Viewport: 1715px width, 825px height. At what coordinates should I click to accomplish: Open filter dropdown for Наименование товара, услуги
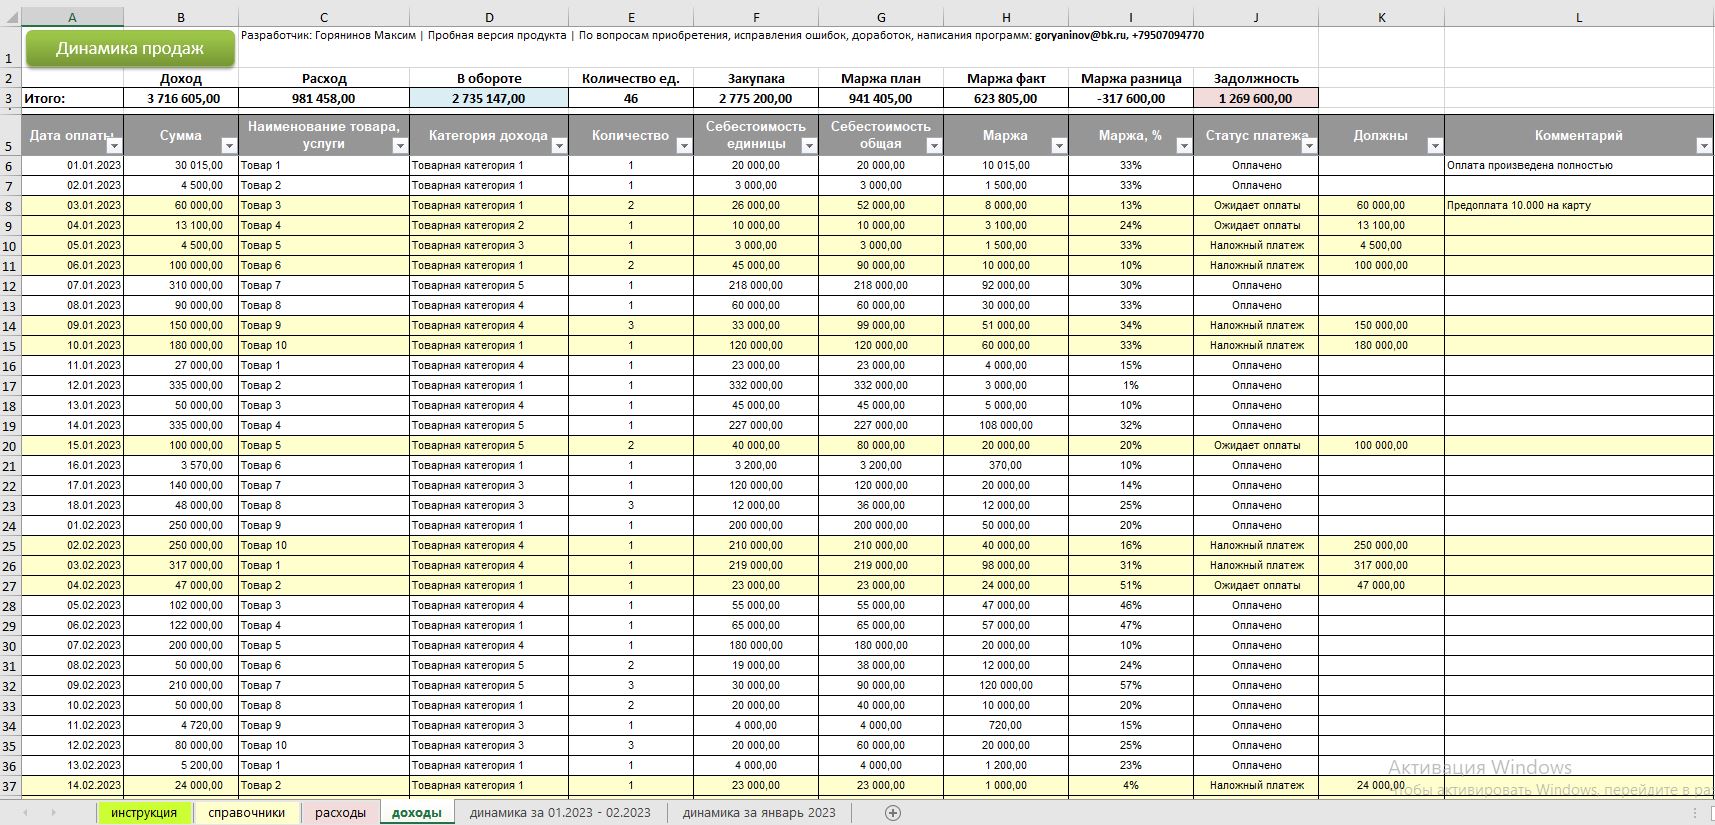pos(400,146)
